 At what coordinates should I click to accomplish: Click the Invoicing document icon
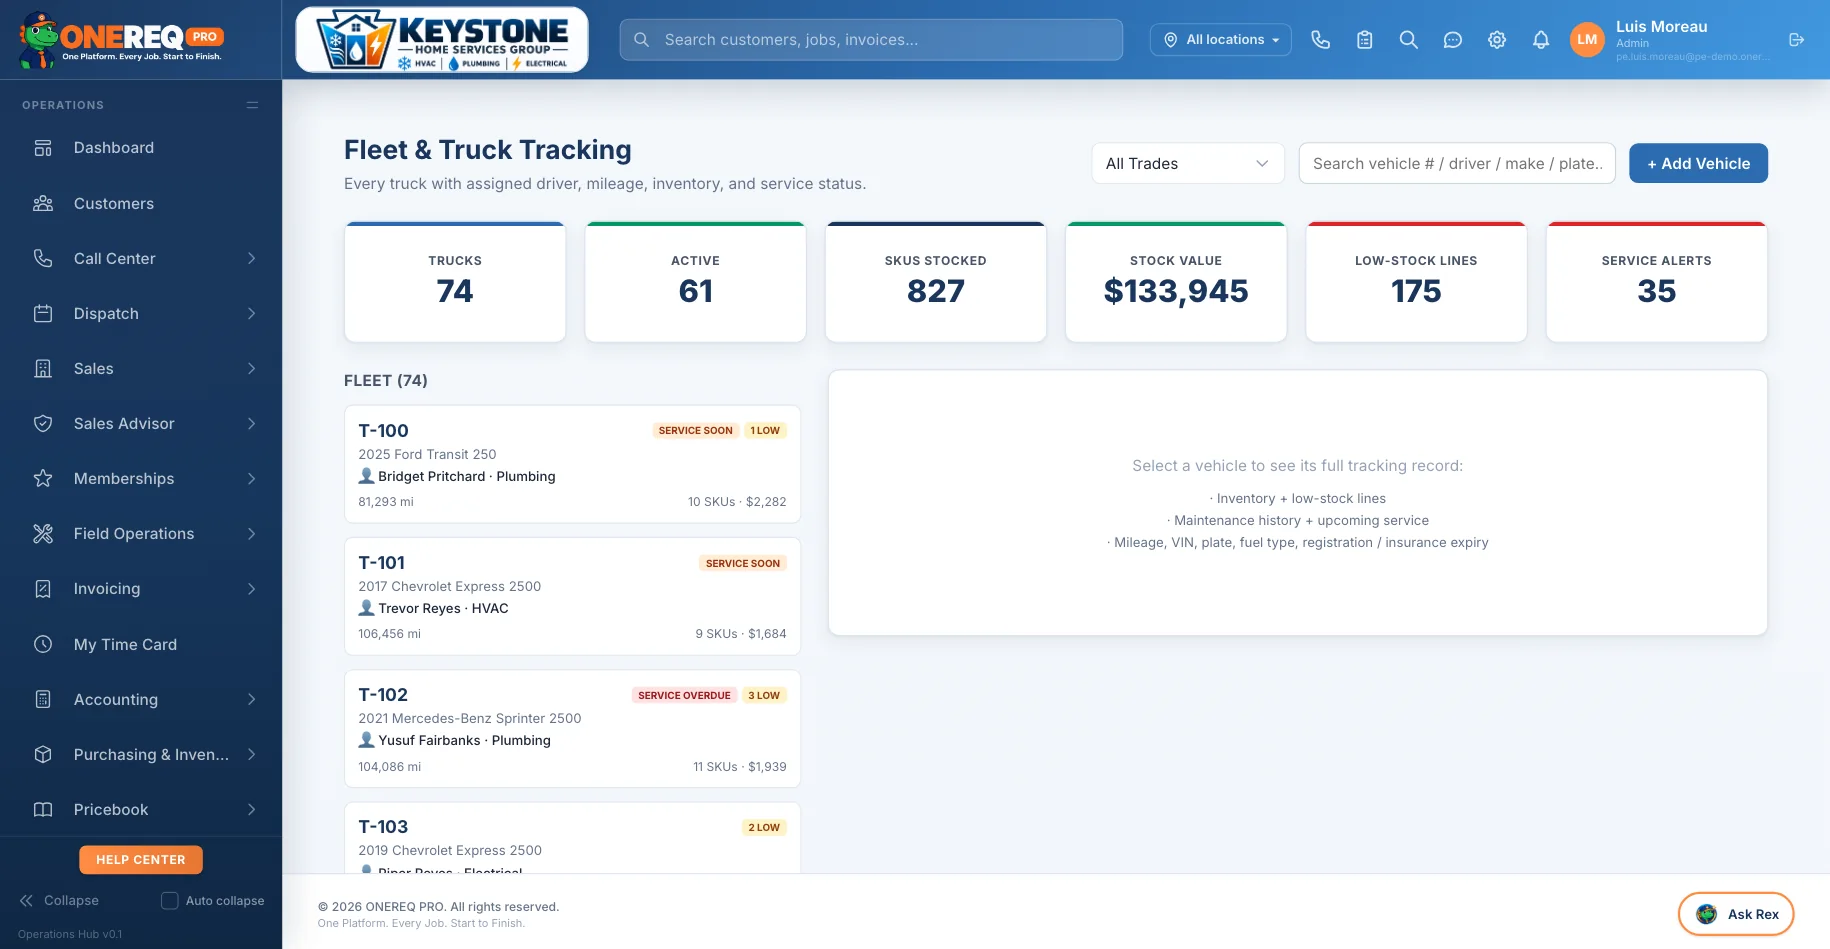click(x=43, y=589)
